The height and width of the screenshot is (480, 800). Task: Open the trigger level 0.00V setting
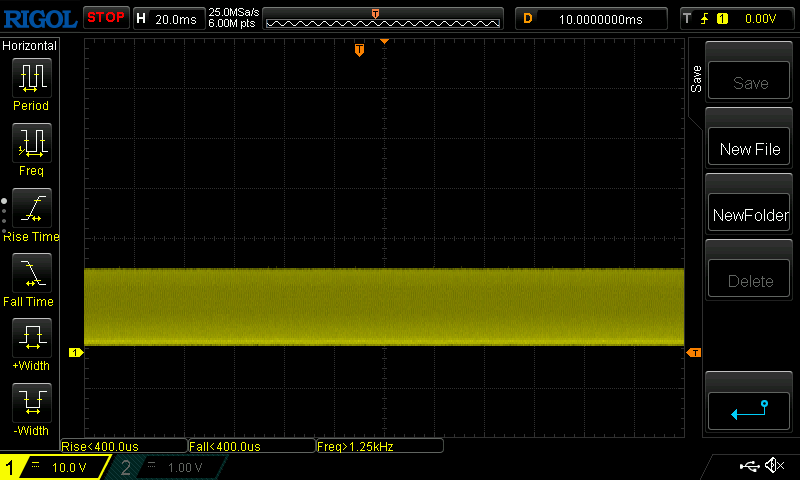coord(736,18)
